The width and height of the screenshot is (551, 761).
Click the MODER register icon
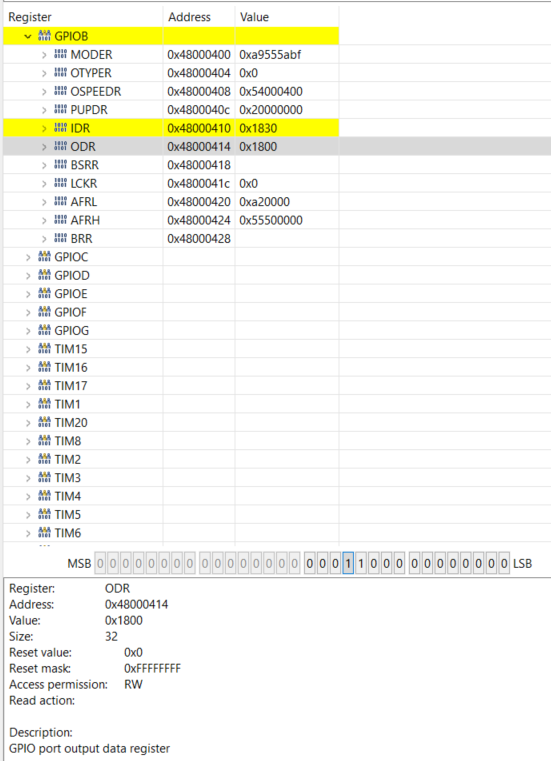60,54
